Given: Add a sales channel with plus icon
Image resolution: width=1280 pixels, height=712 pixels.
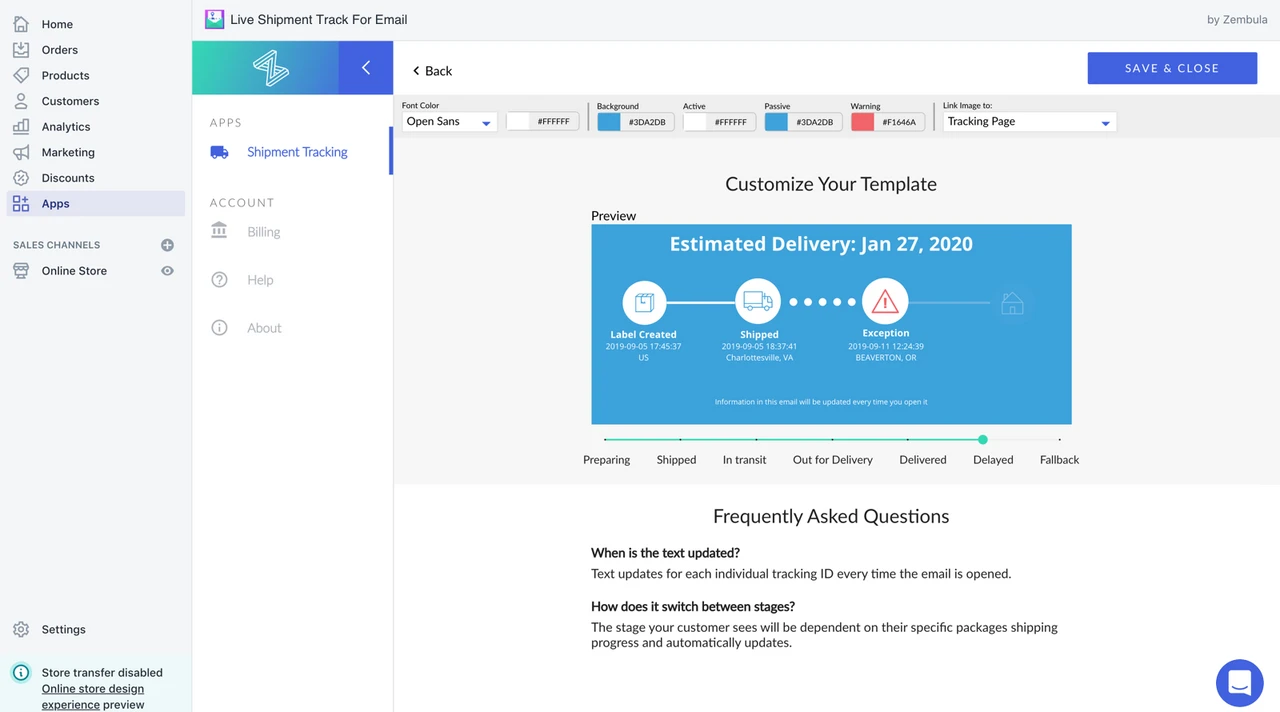Looking at the screenshot, I should 167,245.
